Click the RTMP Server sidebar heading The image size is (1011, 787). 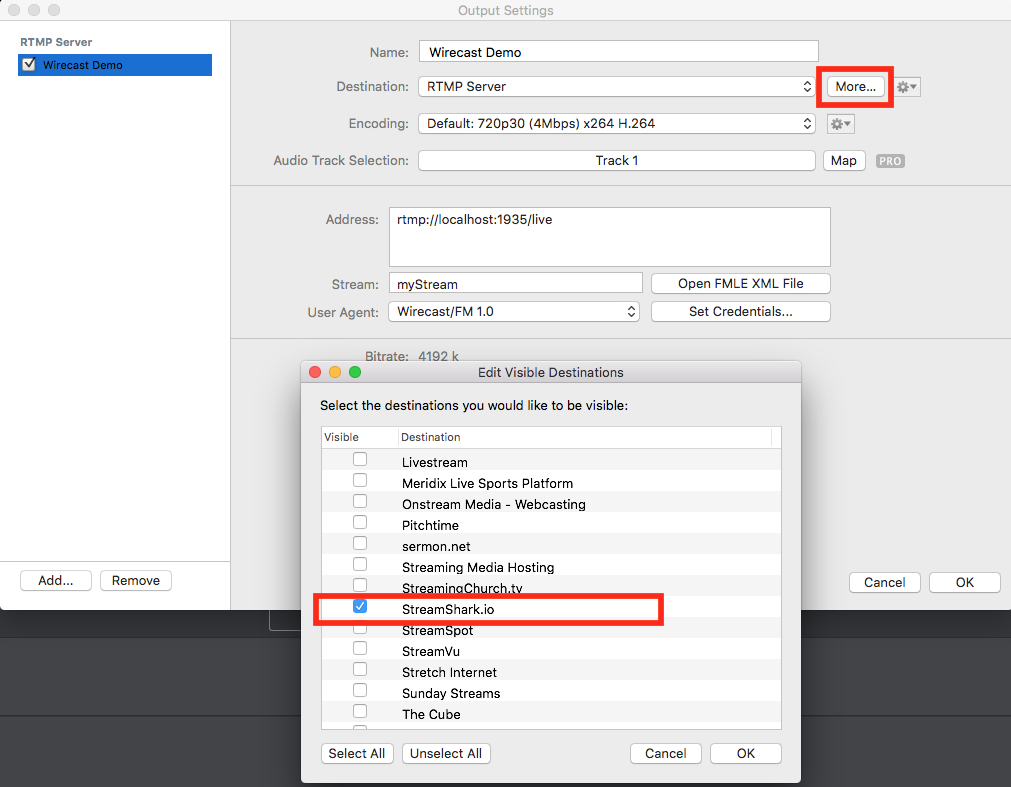point(56,42)
